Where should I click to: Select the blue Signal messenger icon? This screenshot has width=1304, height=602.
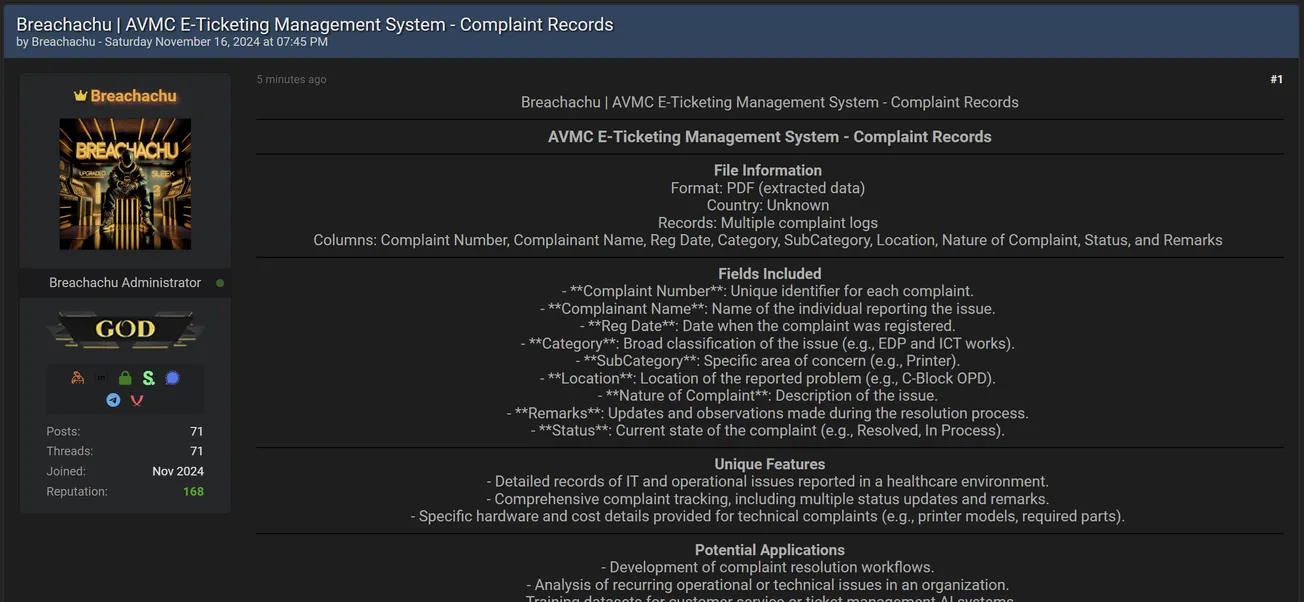(172, 378)
